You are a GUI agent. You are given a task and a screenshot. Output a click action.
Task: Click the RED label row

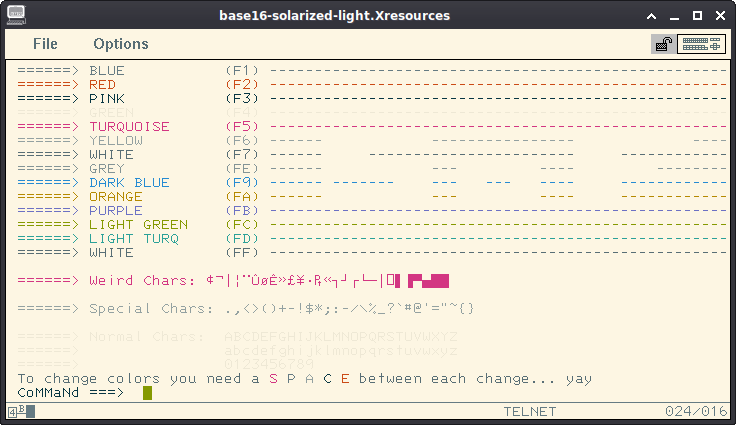[102, 85]
